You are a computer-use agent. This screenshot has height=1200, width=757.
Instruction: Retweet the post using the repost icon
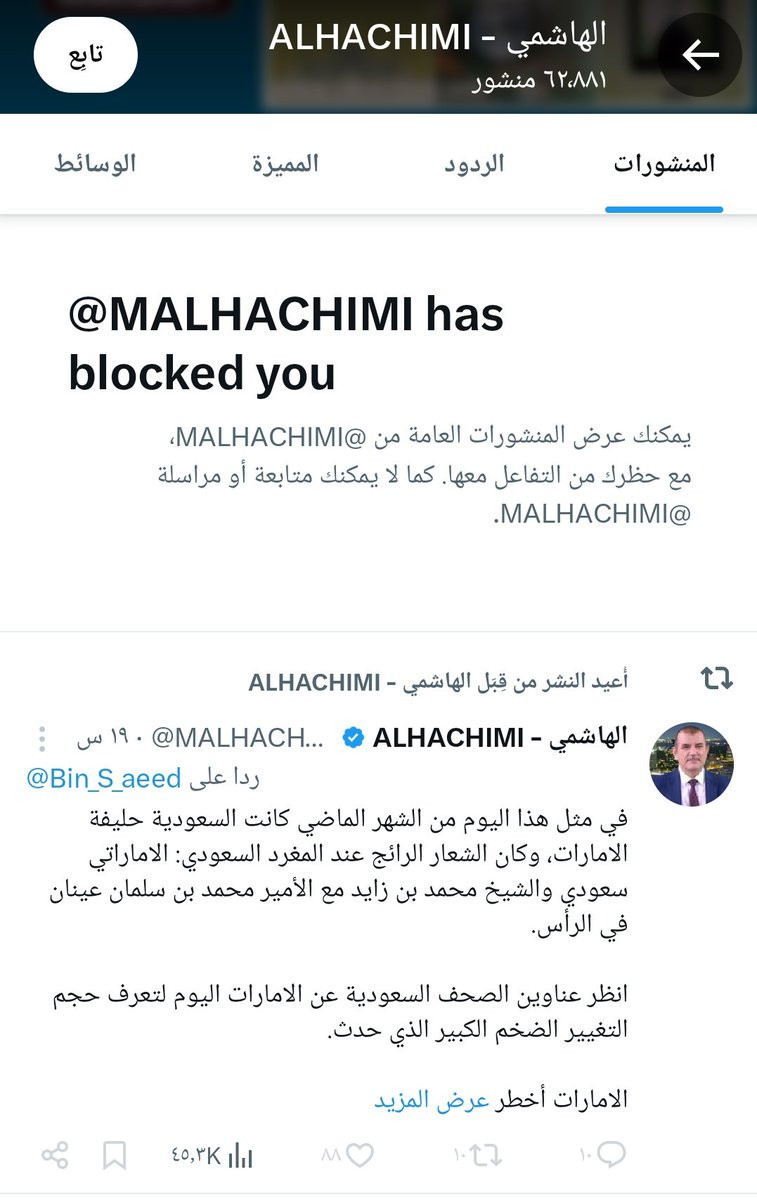click(475, 1156)
